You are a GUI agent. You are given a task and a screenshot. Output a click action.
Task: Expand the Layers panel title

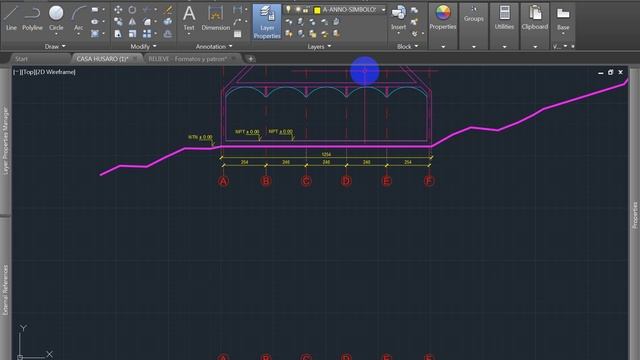[x=319, y=47]
